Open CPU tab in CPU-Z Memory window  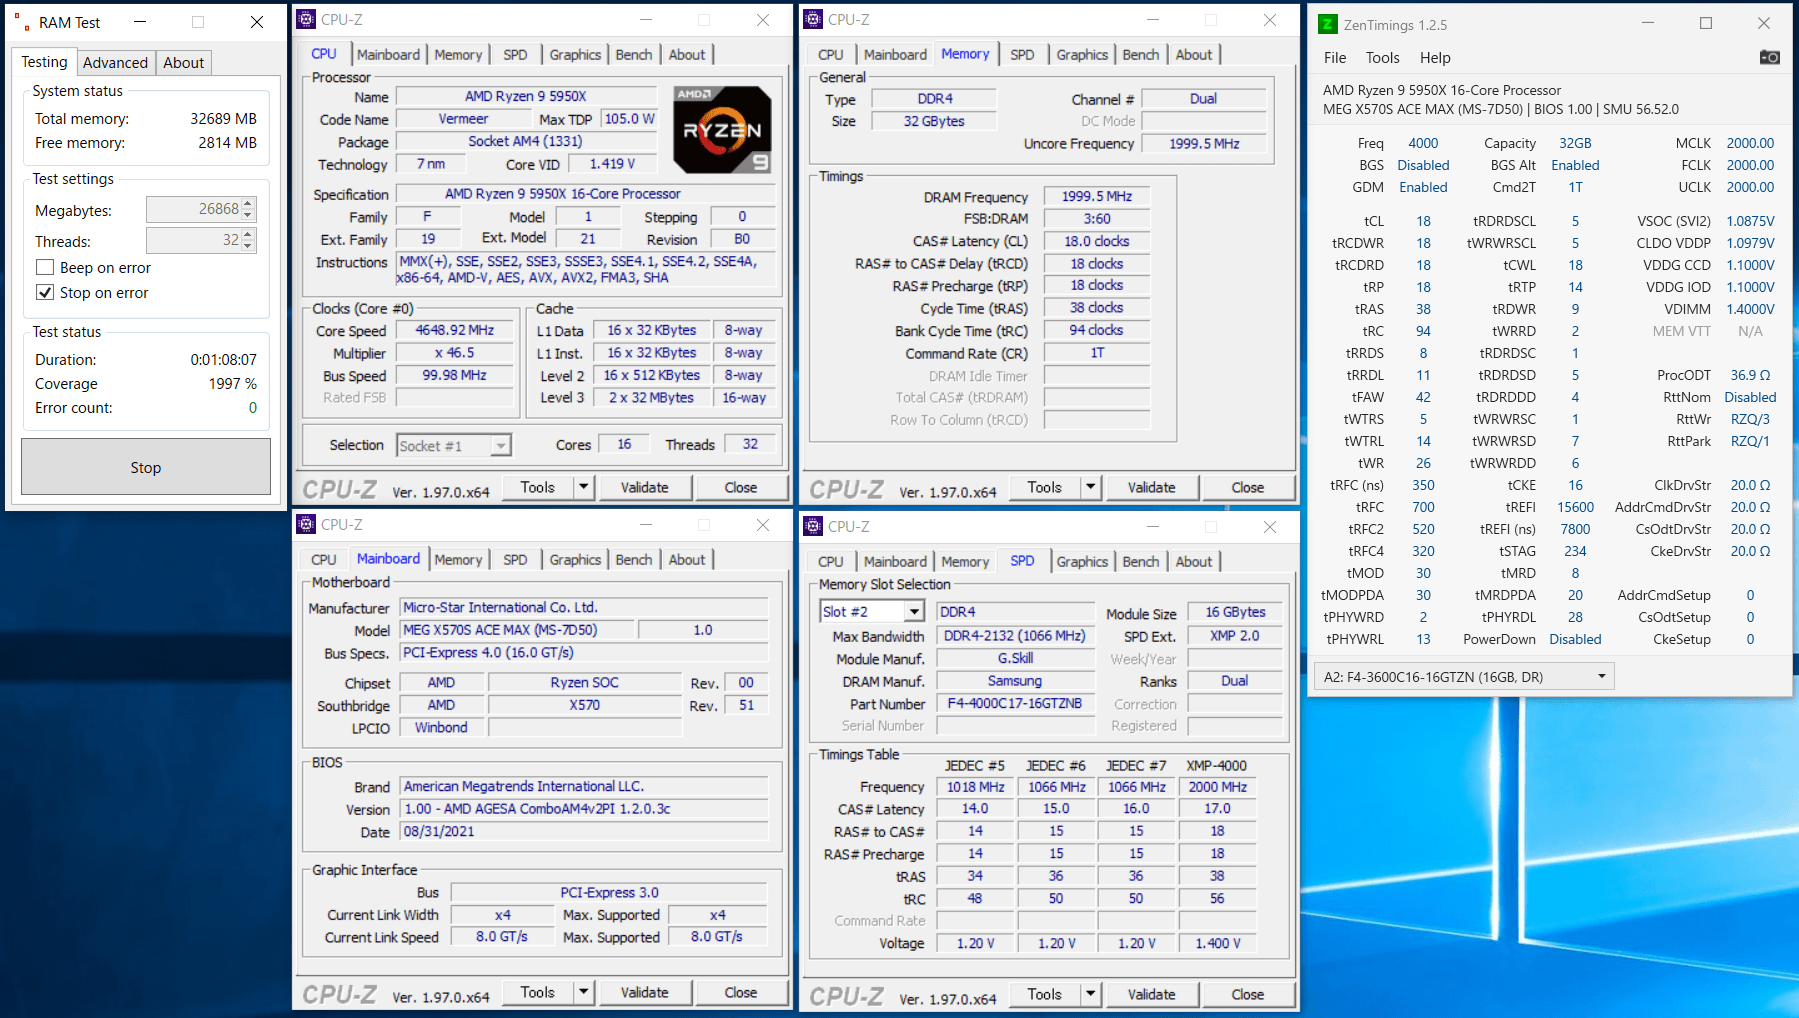[830, 55]
